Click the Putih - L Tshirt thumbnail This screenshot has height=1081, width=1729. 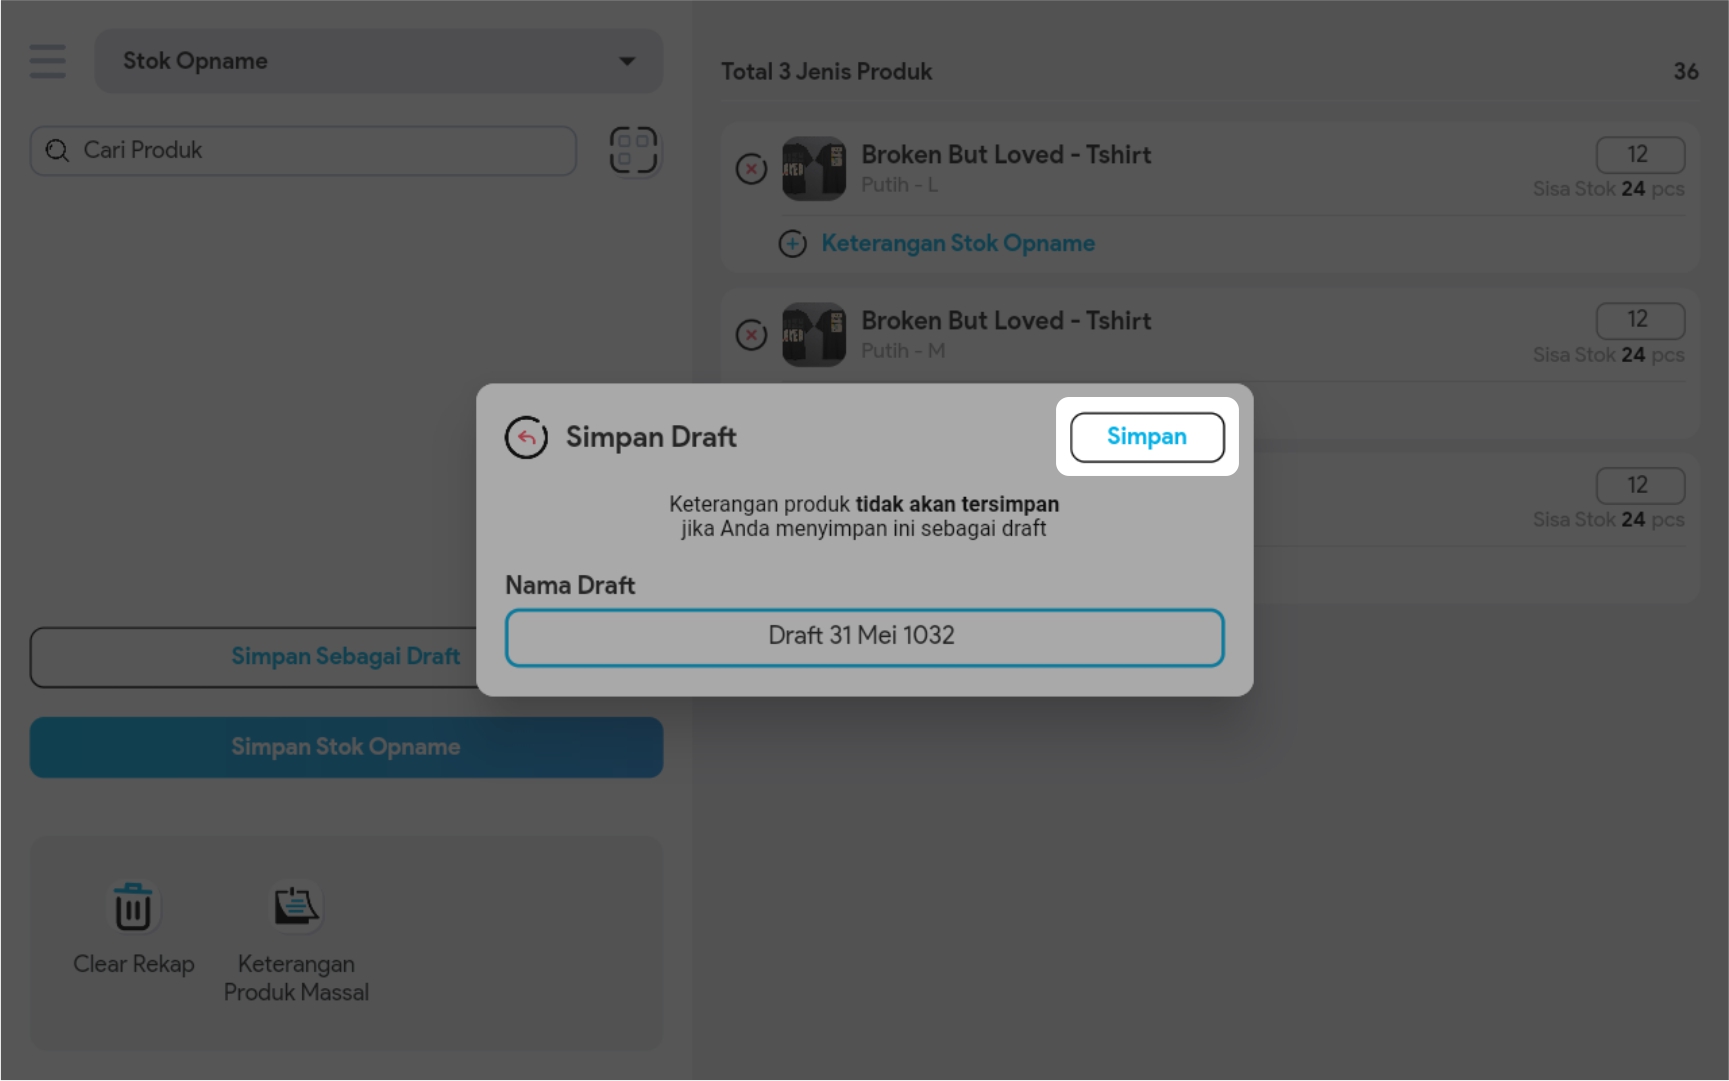[814, 169]
